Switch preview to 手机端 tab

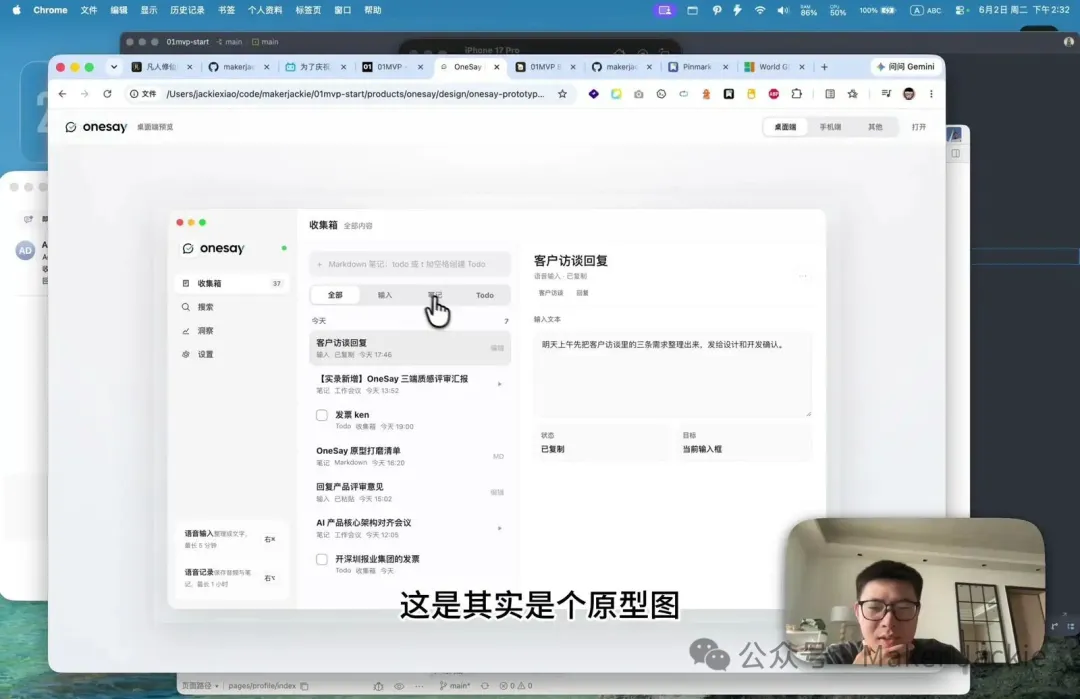830,127
